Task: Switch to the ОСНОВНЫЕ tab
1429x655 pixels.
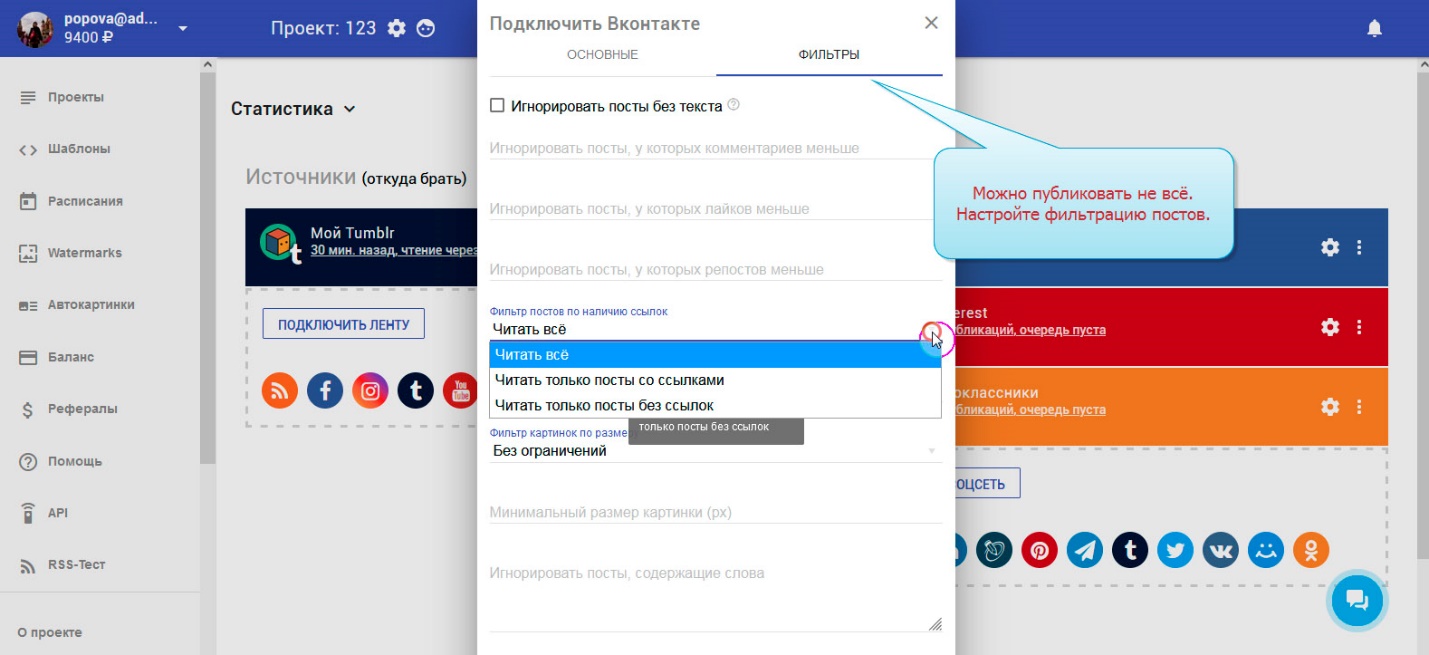Action: pos(602,55)
